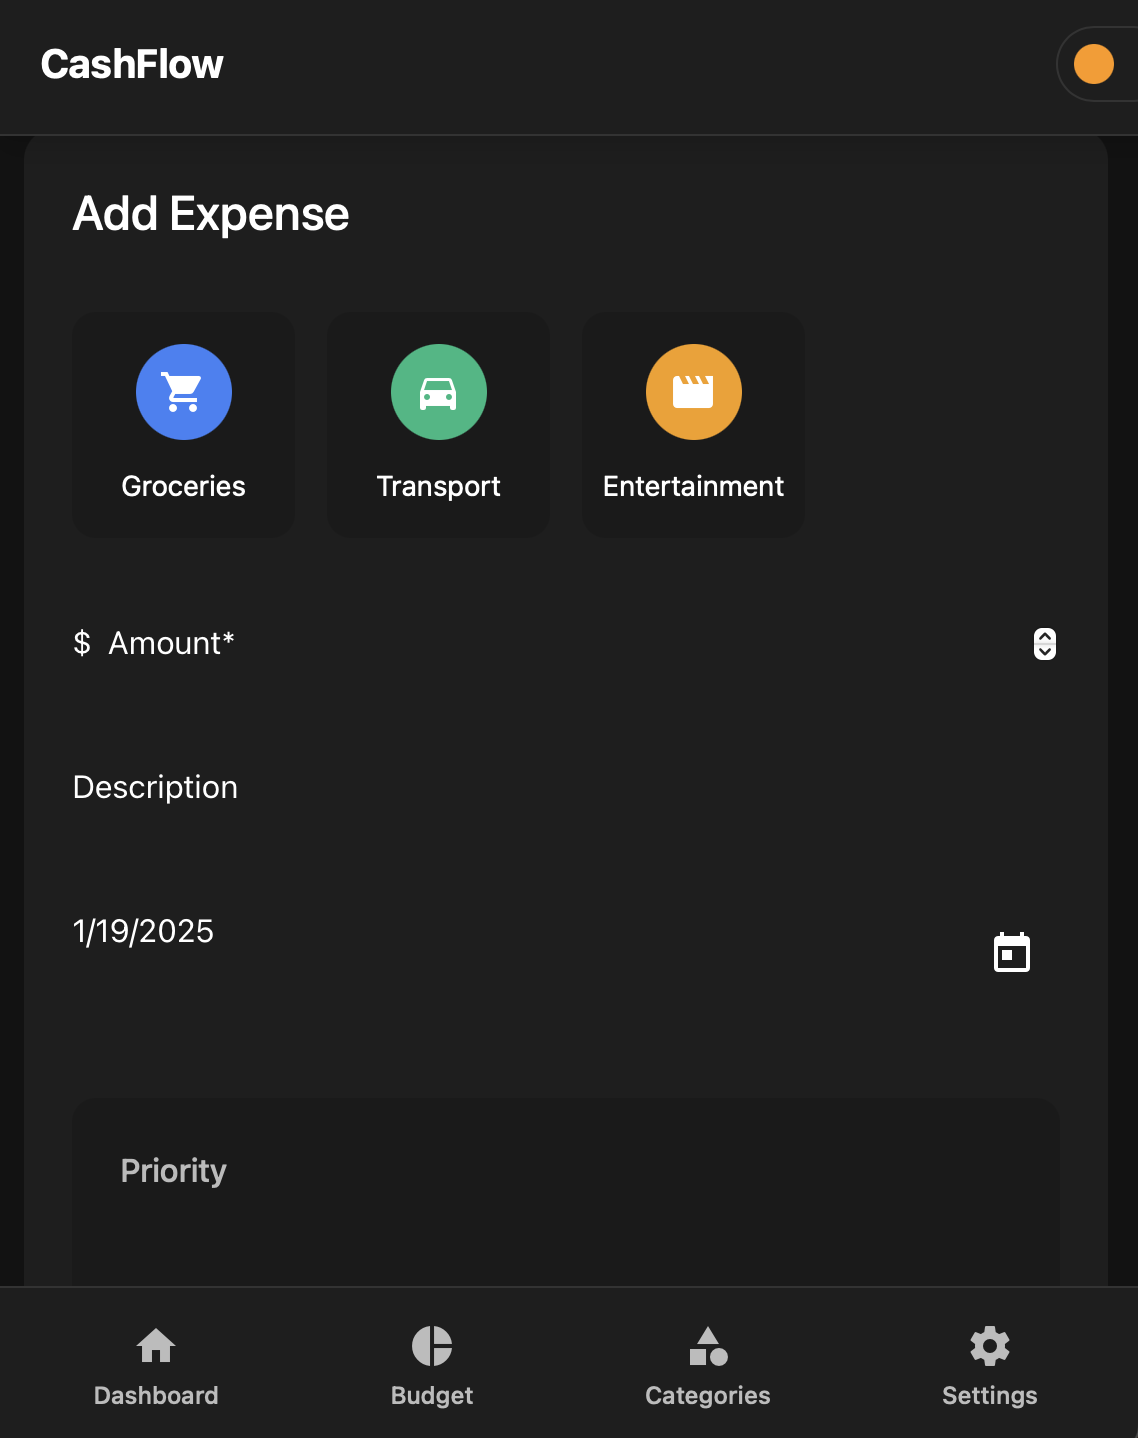
Task: Select the Transport car icon
Action: (438, 392)
